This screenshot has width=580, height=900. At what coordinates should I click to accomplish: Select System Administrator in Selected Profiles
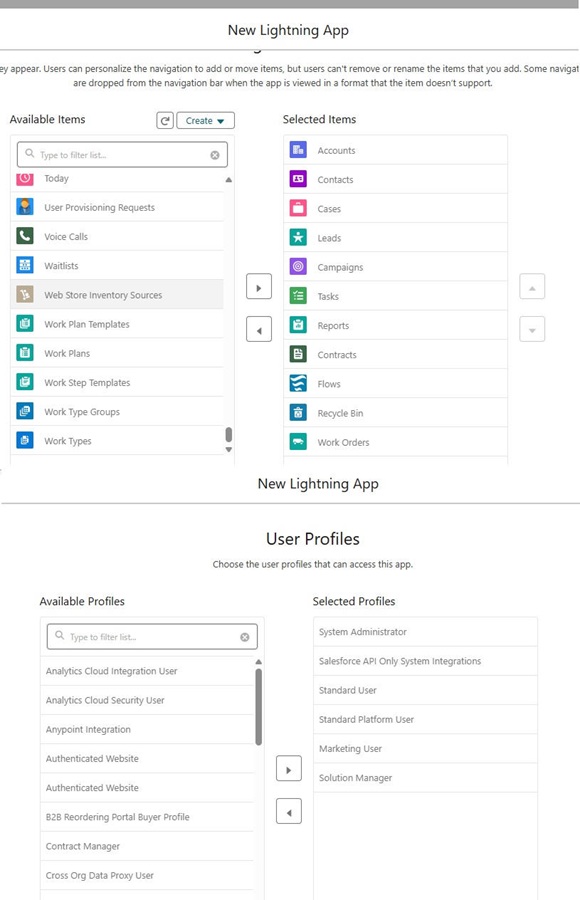(x=426, y=632)
